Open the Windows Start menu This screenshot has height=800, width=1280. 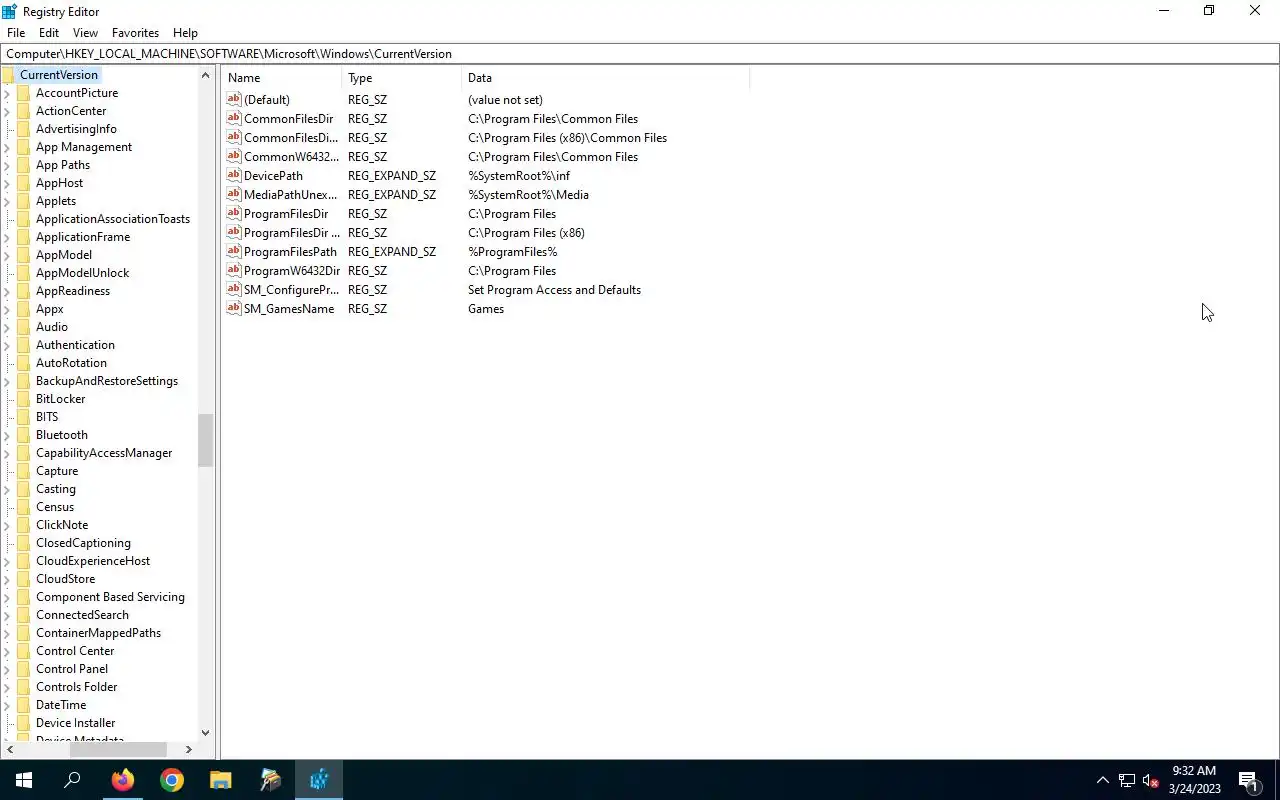point(24,780)
